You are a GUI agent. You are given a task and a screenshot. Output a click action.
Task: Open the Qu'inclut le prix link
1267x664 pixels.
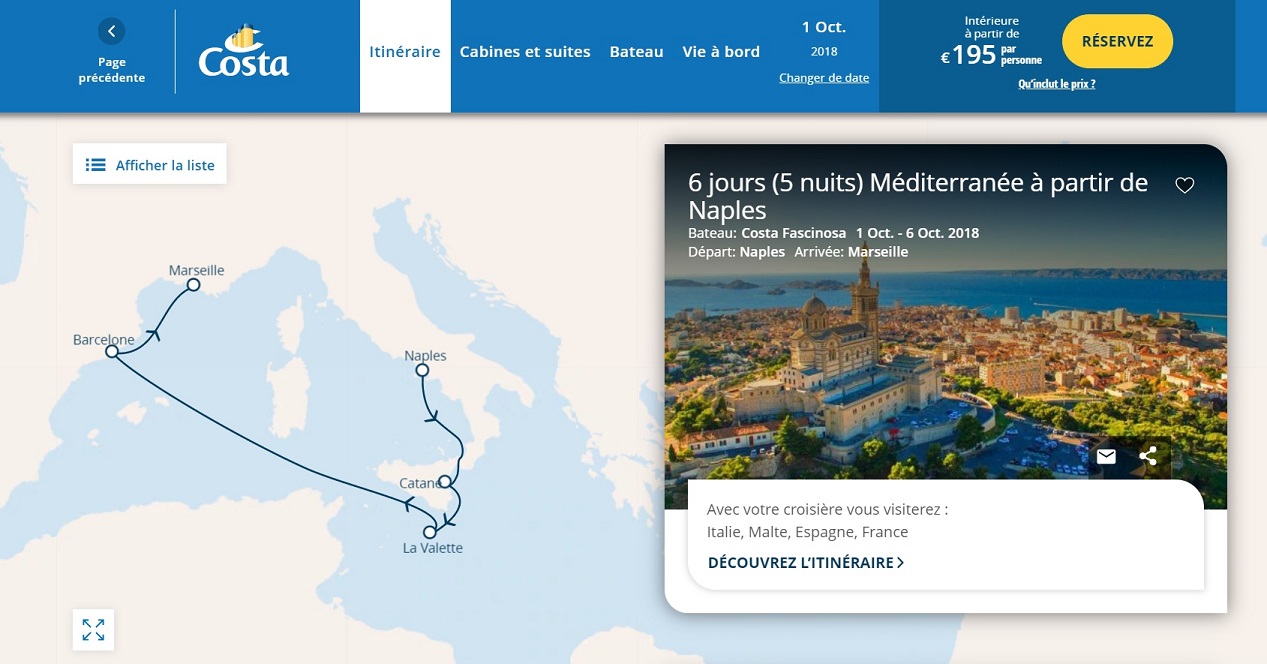(1056, 84)
